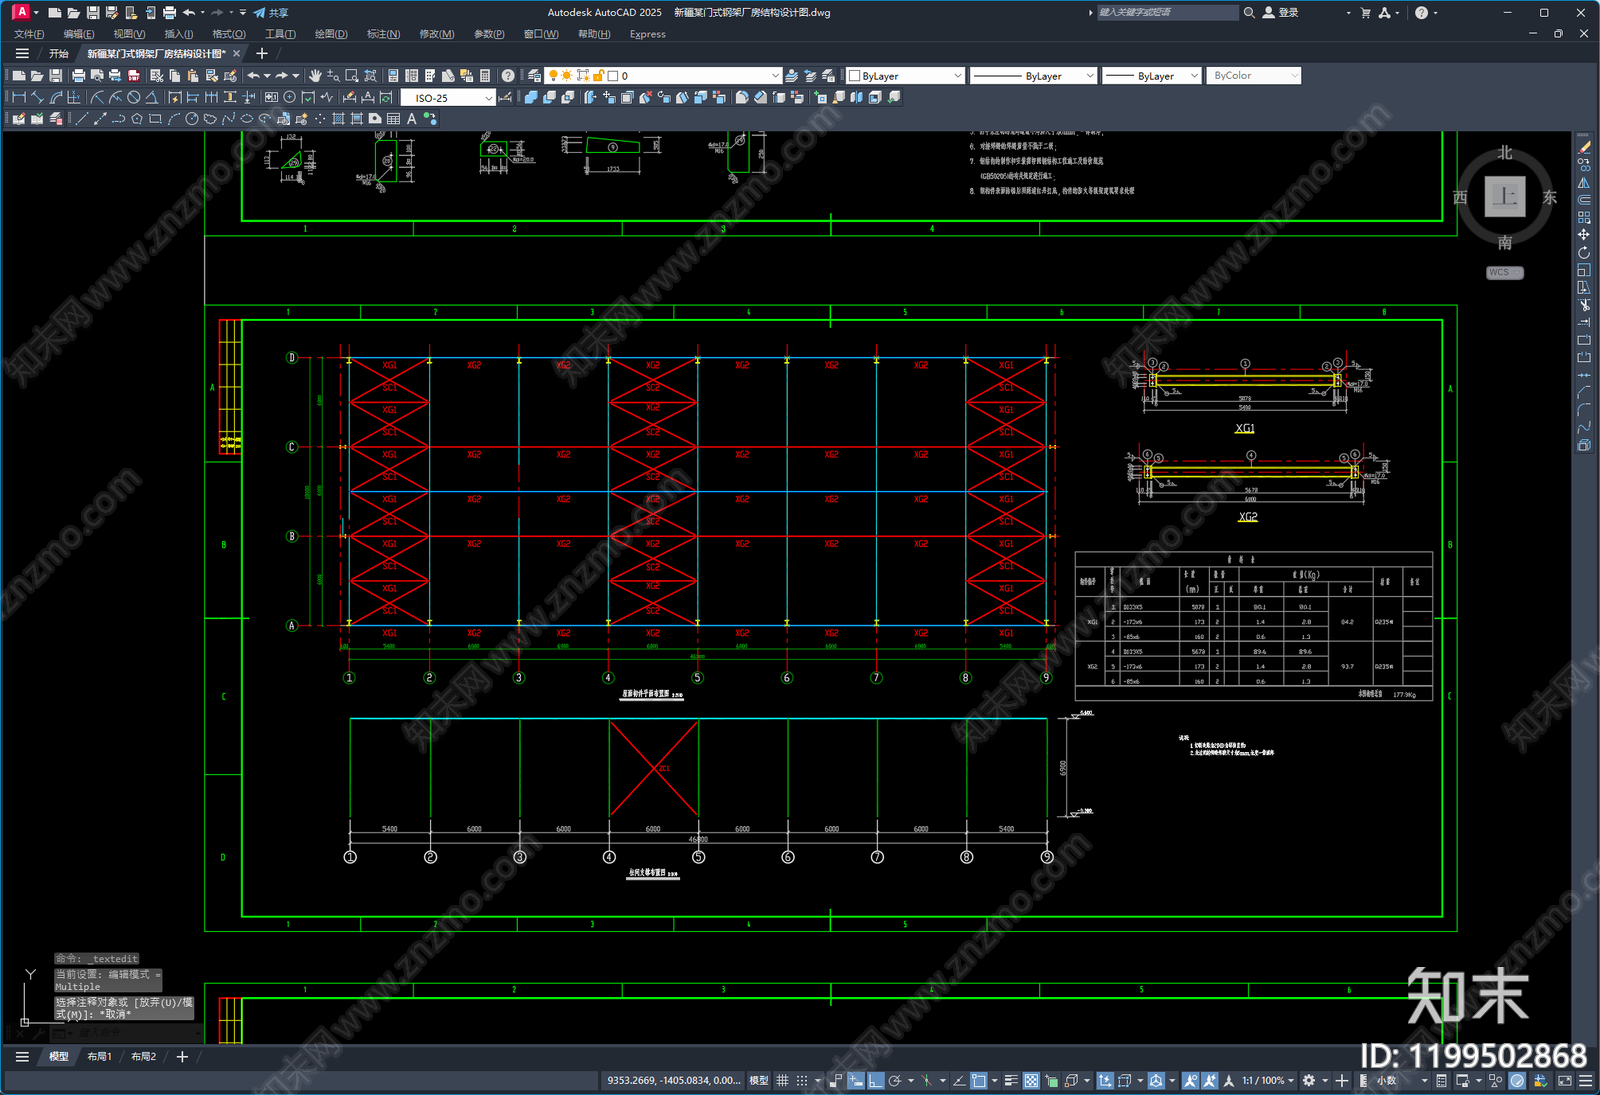Open the color control ByLayer dropdown
1600x1095 pixels.
point(906,76)
